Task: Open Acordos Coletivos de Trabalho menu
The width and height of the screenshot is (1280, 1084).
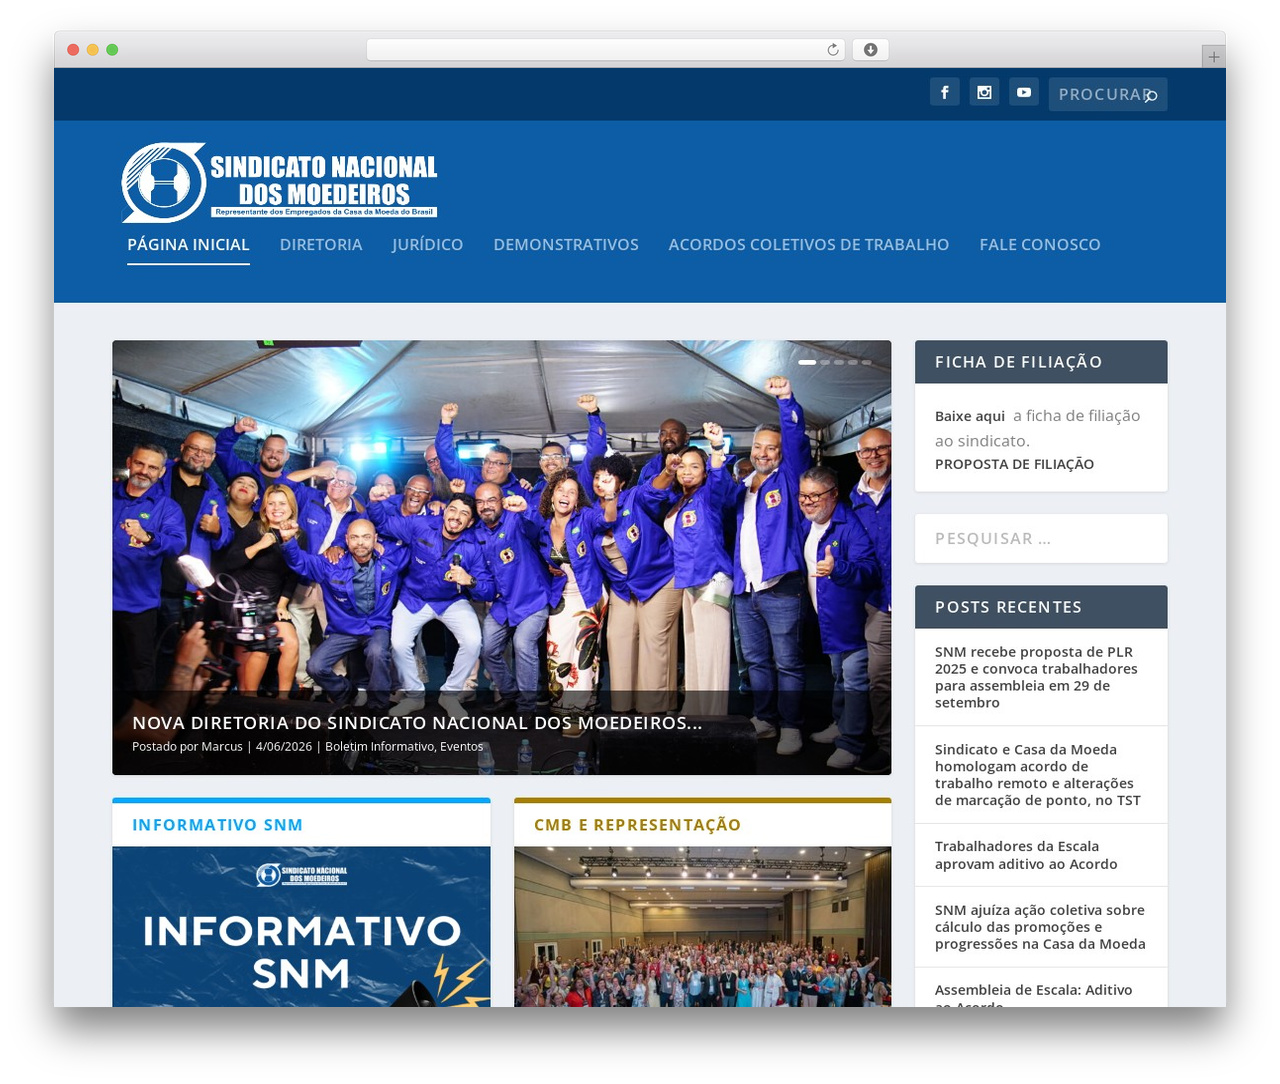Action: [x=809, y=244]
